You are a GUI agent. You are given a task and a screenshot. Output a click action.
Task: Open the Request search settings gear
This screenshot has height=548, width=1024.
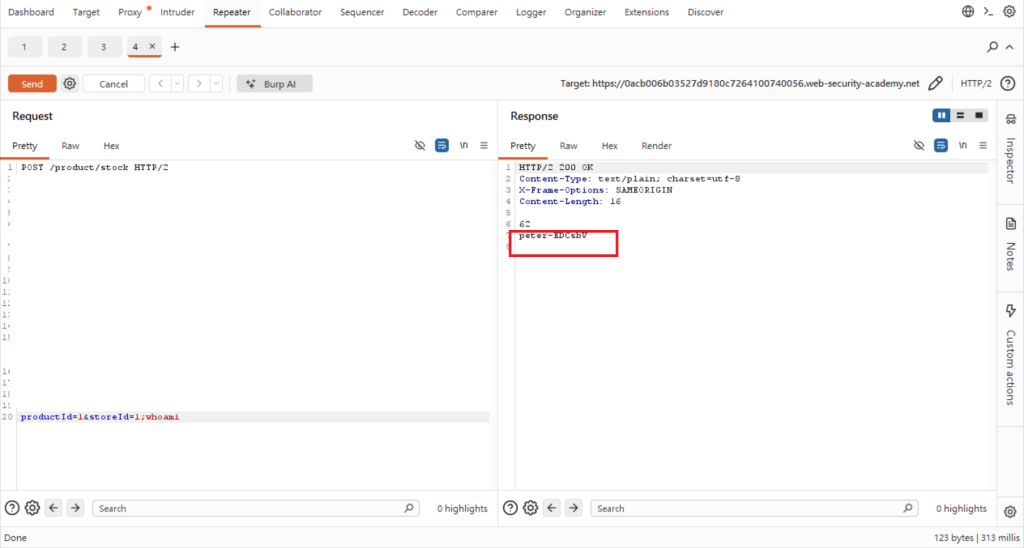click(32, 508)
